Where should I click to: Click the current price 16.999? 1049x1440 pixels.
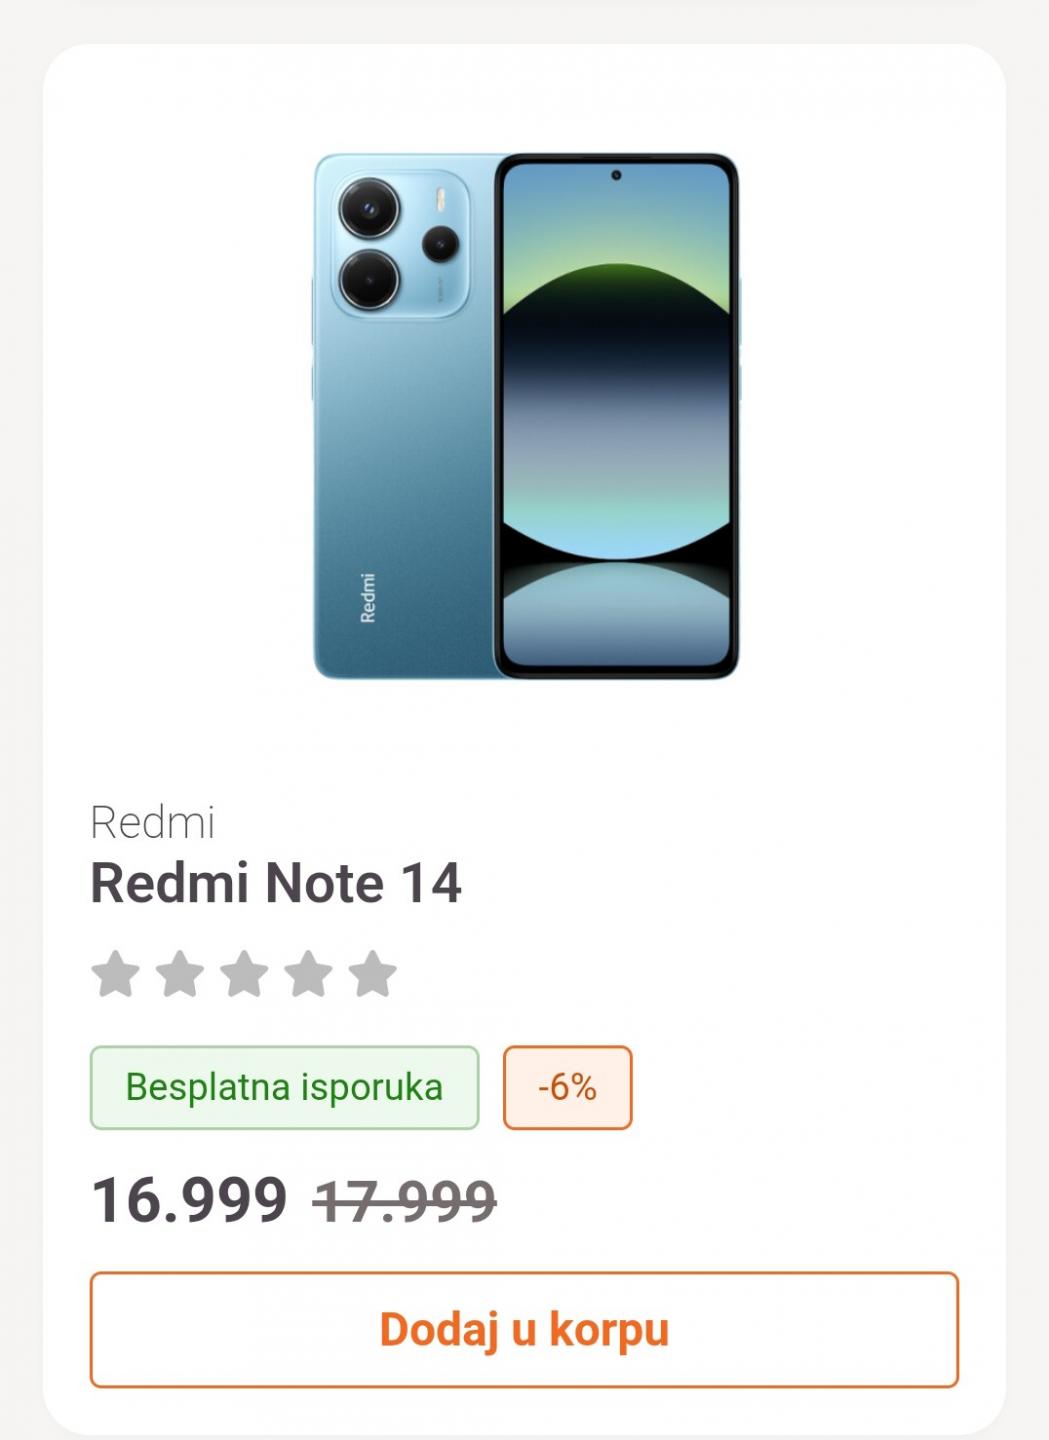189,1199
